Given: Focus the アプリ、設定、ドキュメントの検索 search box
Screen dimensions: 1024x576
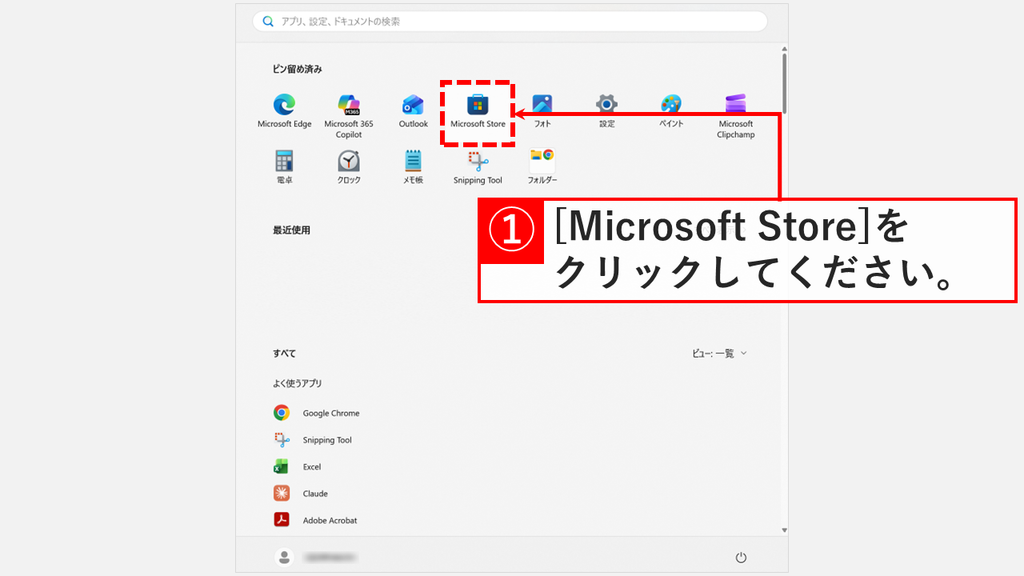Looking at the screenshot, I should tap(509, 22).
